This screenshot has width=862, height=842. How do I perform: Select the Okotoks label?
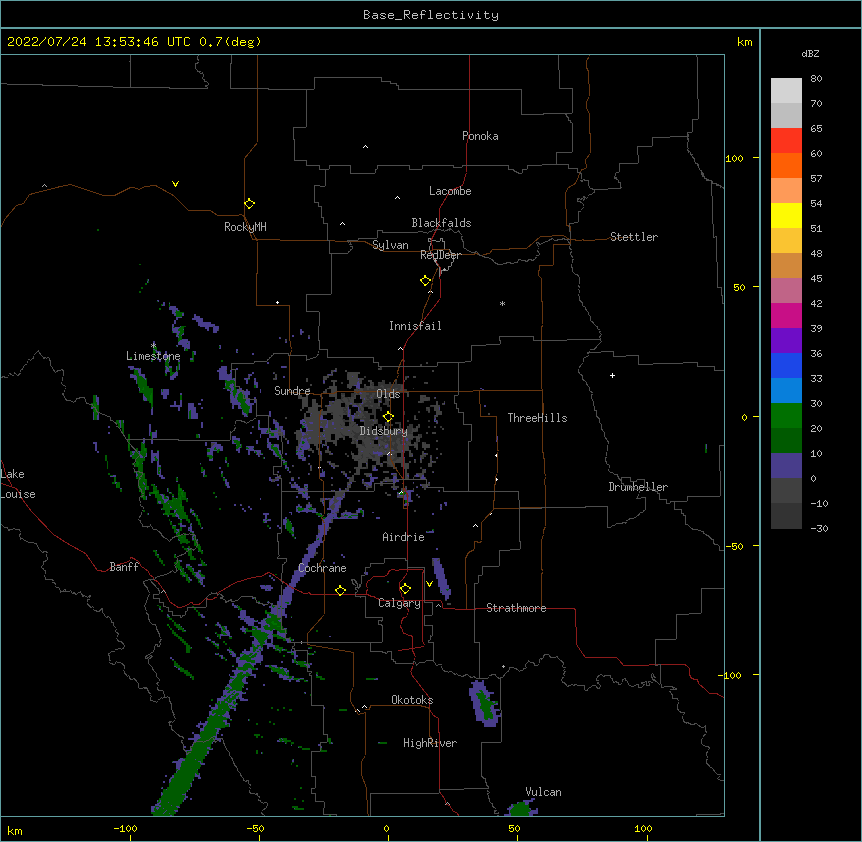[412, 700]
